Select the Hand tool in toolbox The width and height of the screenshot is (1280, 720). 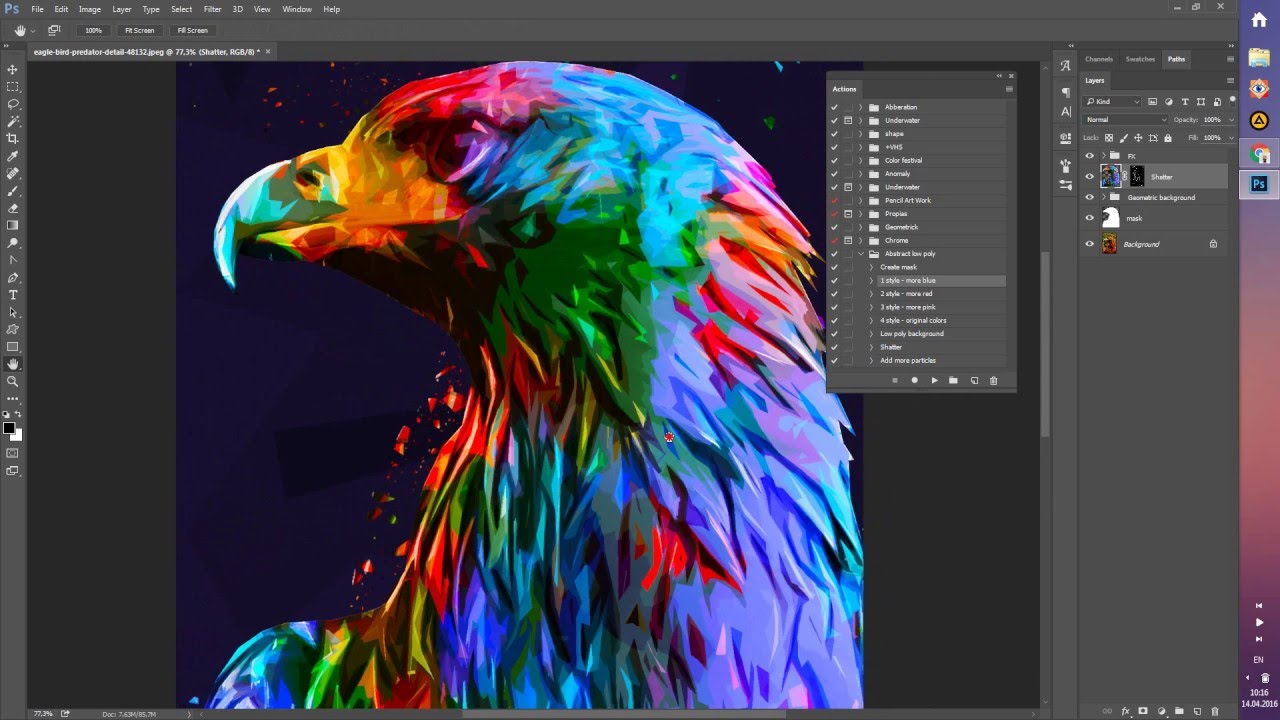tap(13, 364)
